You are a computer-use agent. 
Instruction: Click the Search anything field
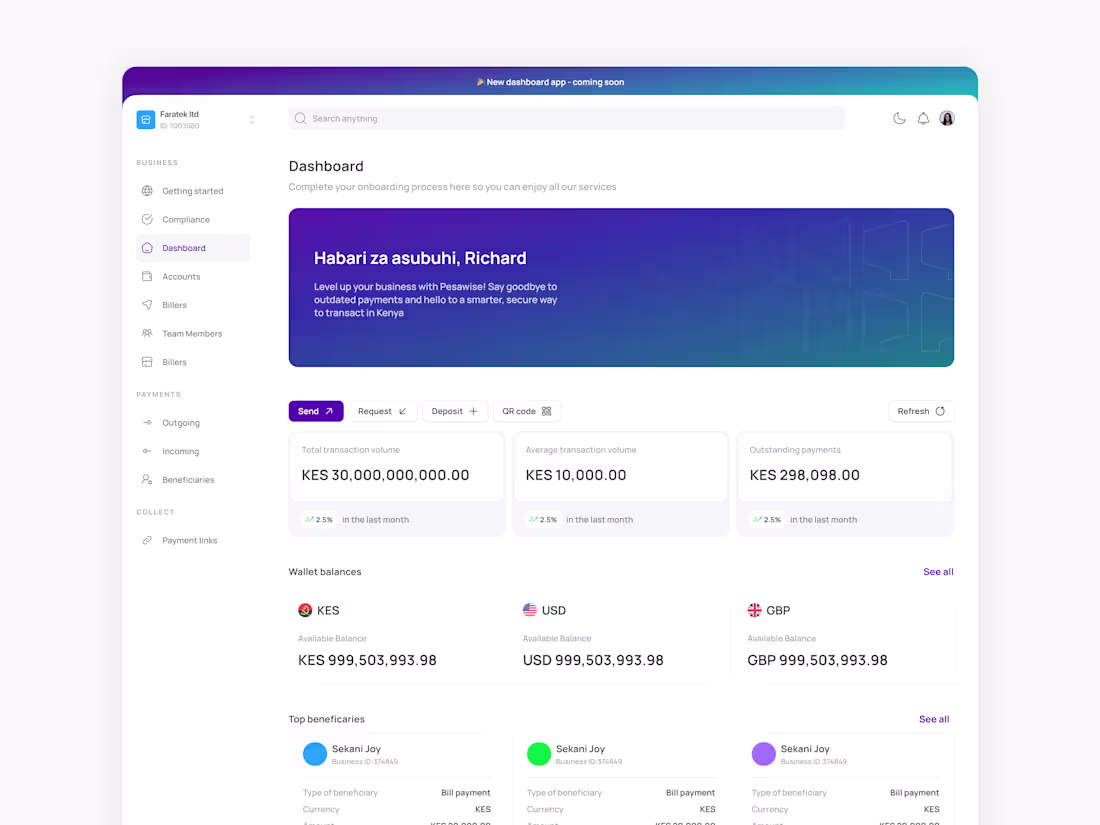pyautogui.click(x=566, y=117)
